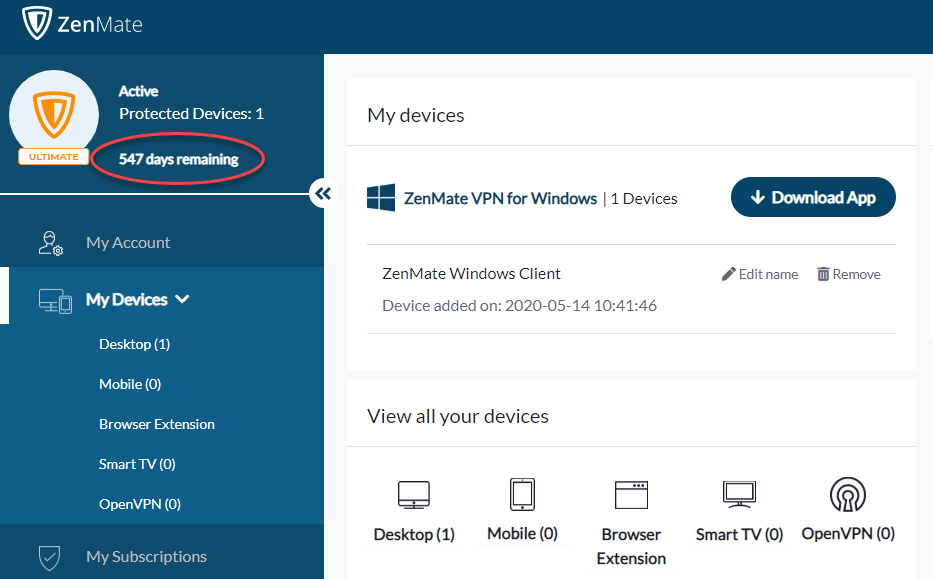Click the My Subscriptions shield-check icon
Viewport: 933px width, 579px height.
(x=49, y=558)
